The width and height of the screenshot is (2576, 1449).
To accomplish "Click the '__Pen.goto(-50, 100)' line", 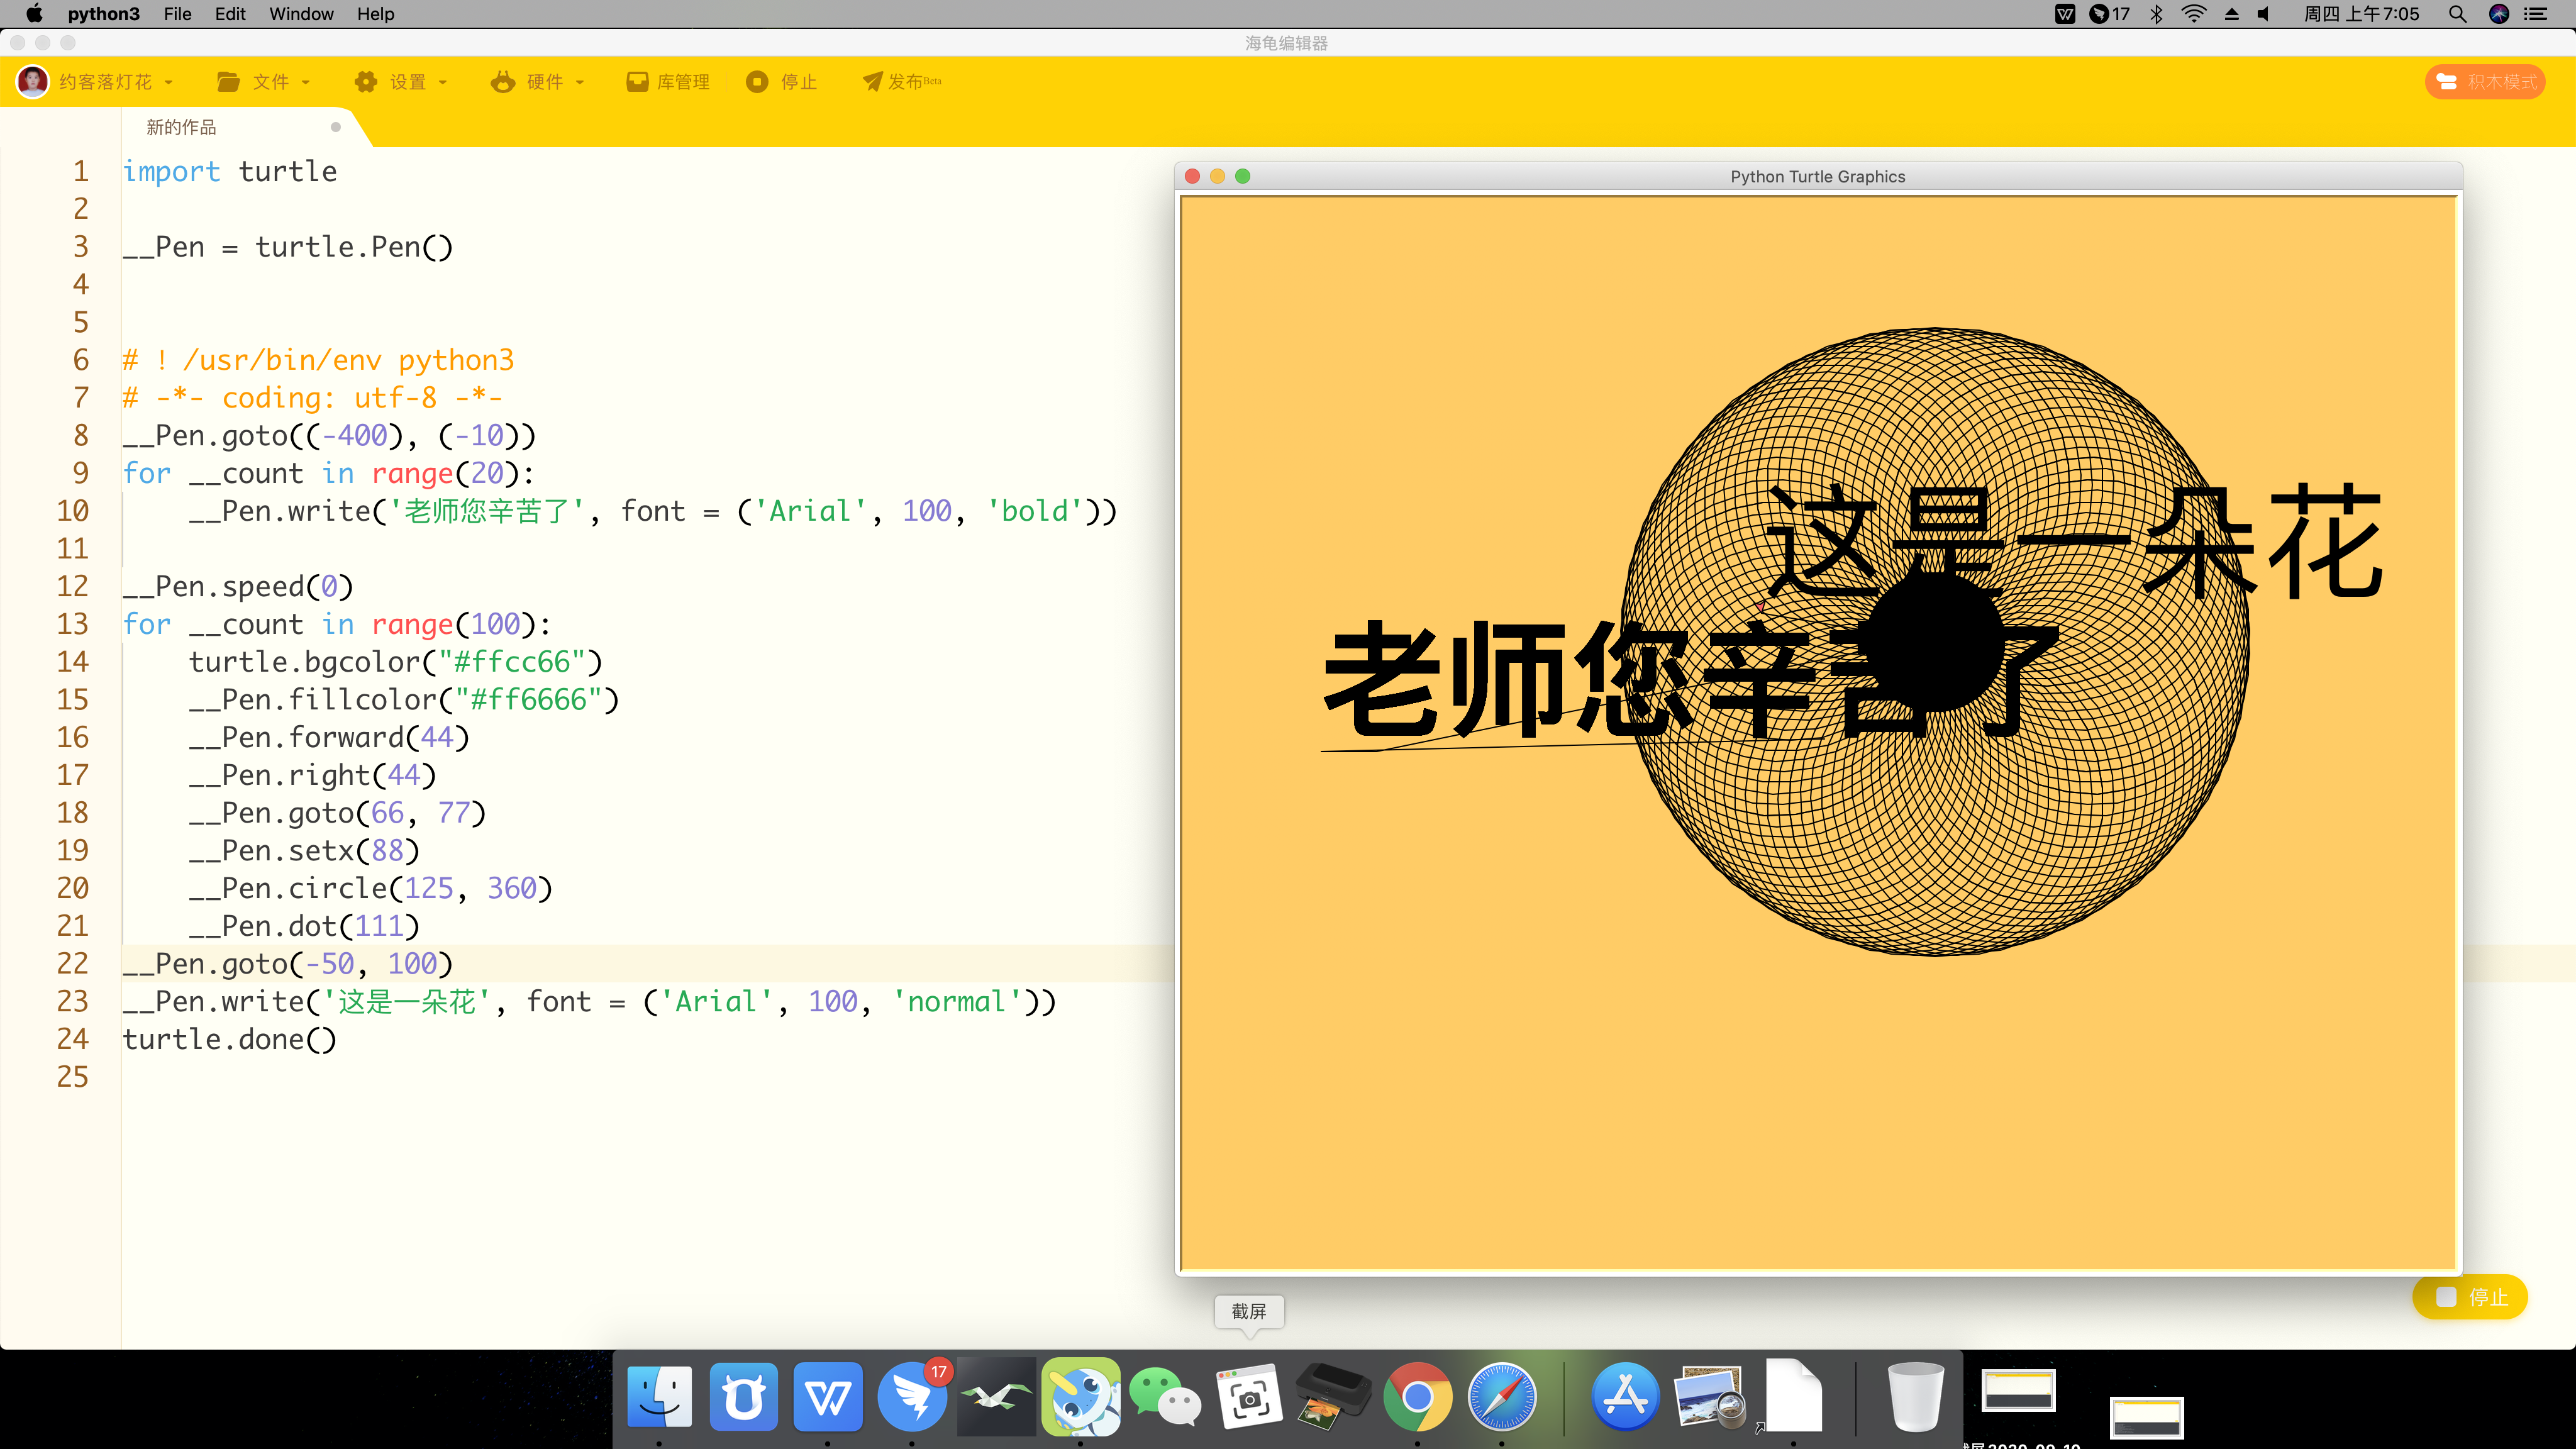I will [x=288, y=964].
